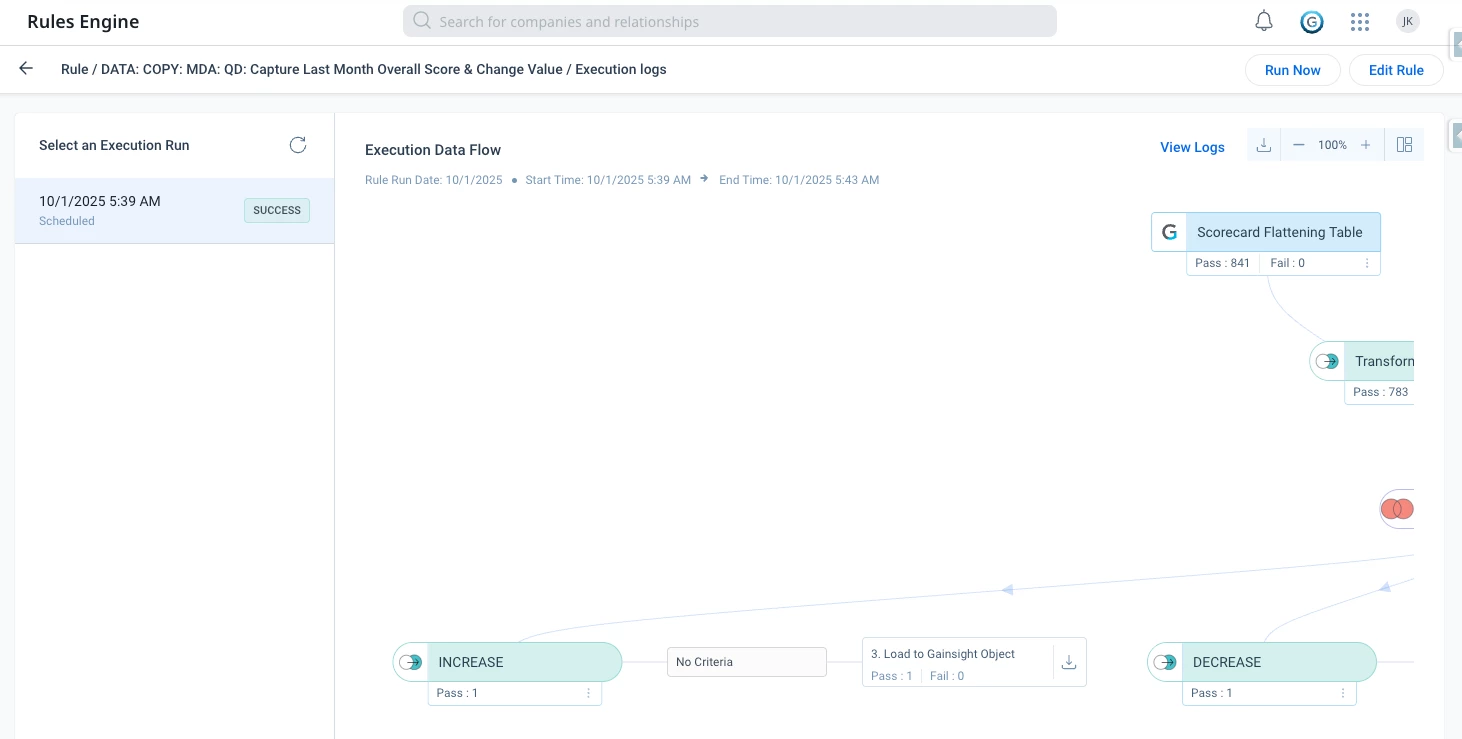Open the INCREASE node options menu
The width and height of the screenshot is (1462, 739).
(588, 693)
